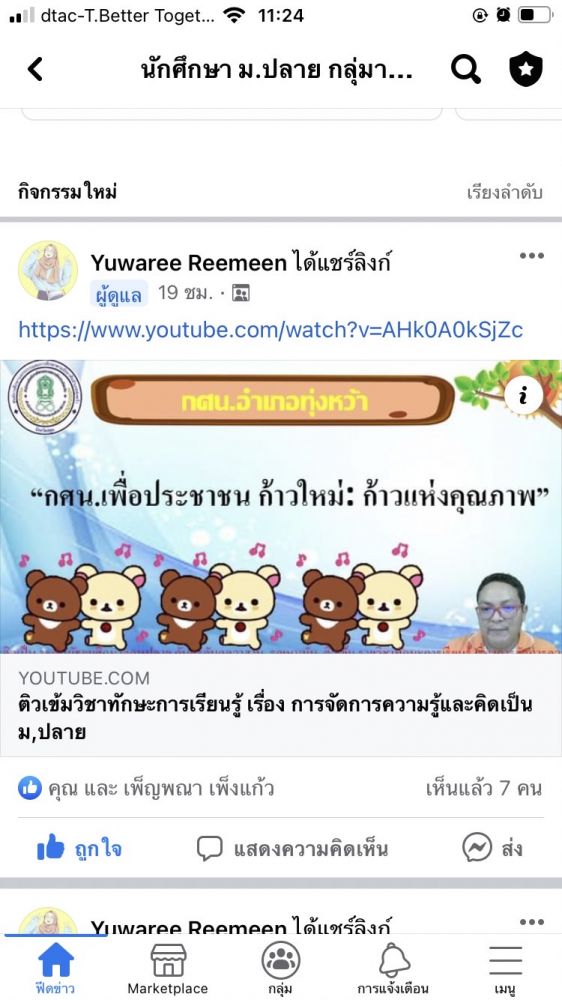
Task: Tap info icon on video preview
Action: click(x=523, y=396)
